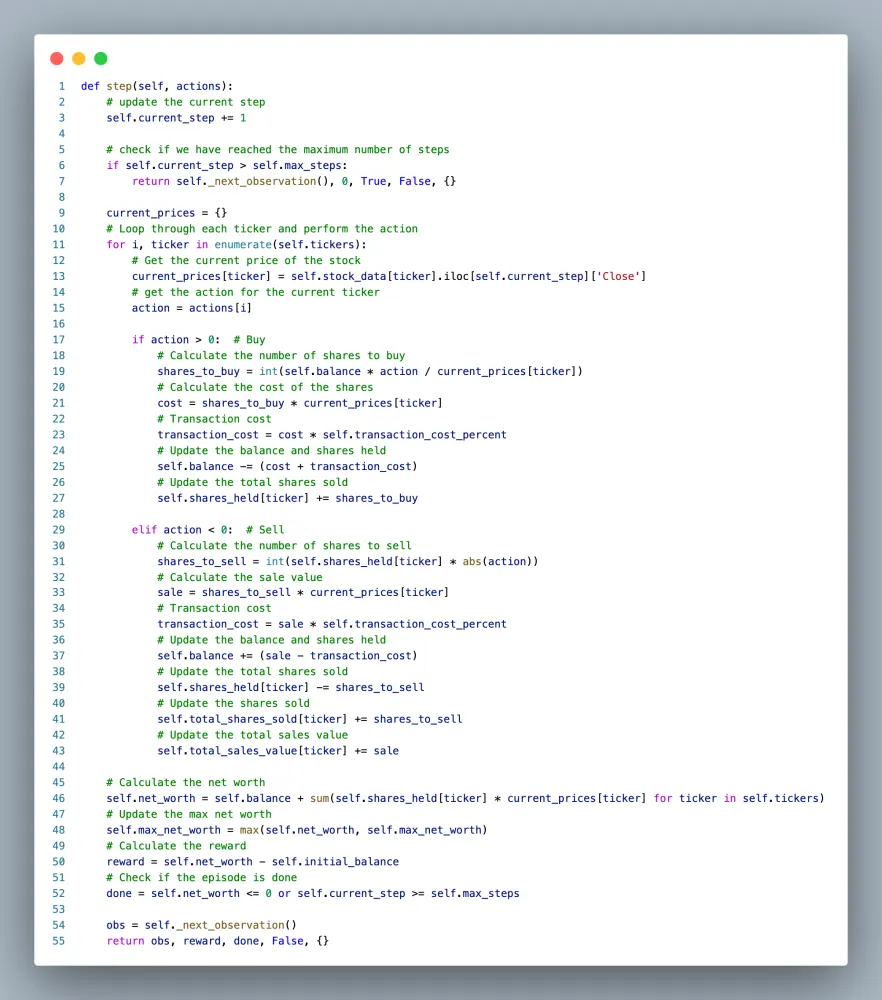Select the comment '# update the current step'
This screenshot has width=882, height=1000.
coord(186,102)
